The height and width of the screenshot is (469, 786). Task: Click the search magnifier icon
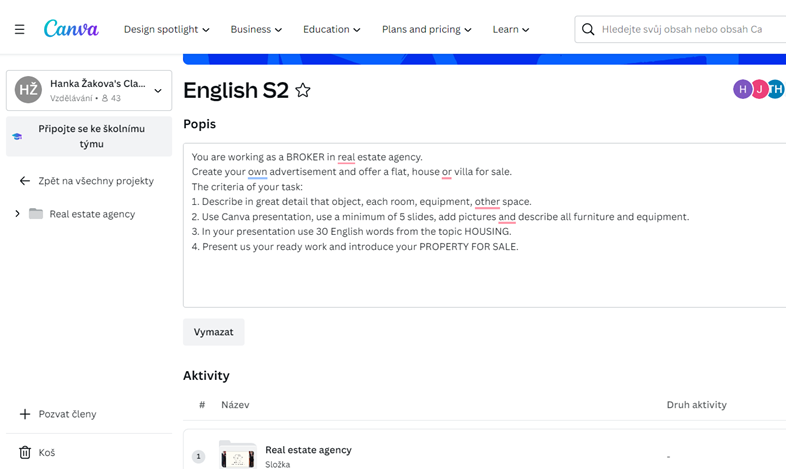[x=589, y=30]
